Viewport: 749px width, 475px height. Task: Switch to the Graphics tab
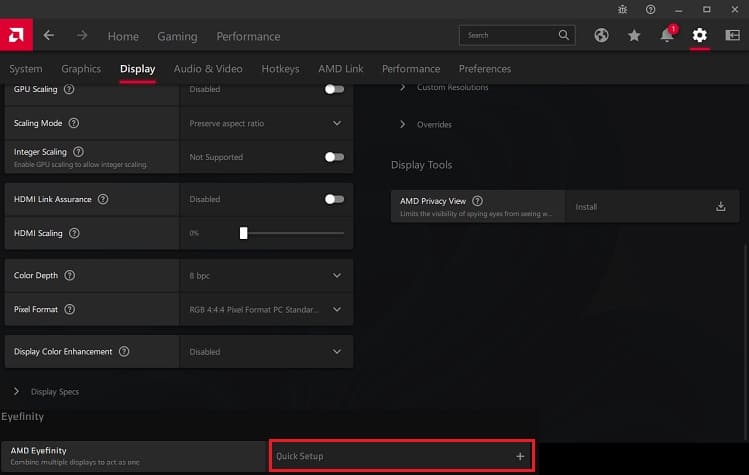[81, 69]
